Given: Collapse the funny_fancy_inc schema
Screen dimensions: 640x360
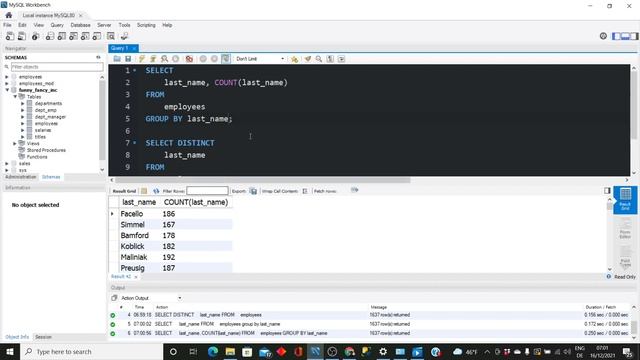Looking at the screenshot, I should point(7,90).
